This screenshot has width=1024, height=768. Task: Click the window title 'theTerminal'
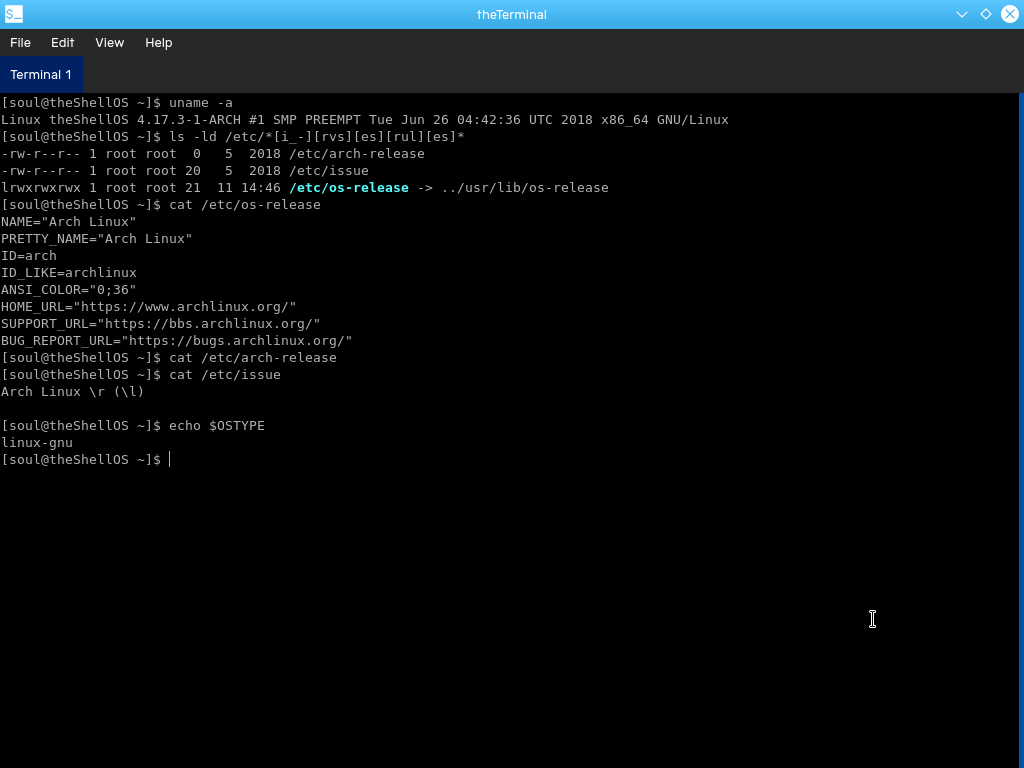click(x=511, y=14)
